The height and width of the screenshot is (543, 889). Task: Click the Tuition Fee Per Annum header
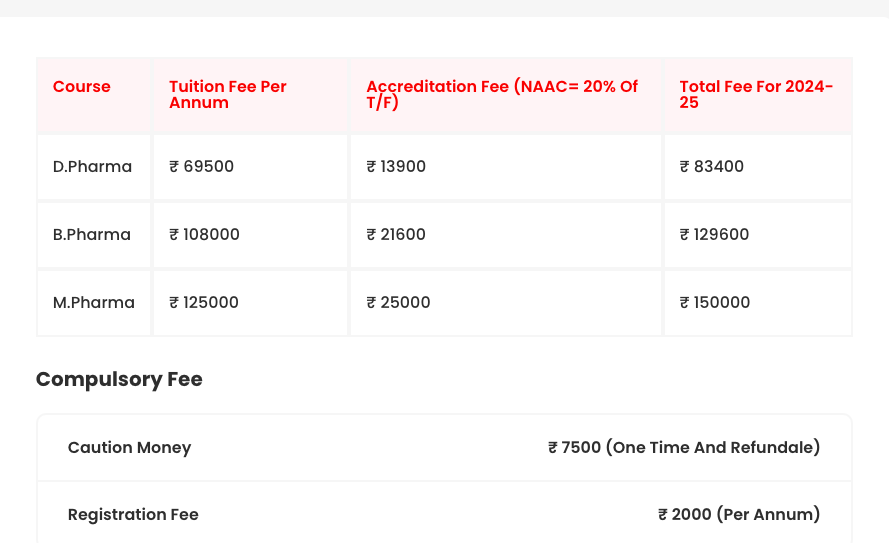coord(228,95)
